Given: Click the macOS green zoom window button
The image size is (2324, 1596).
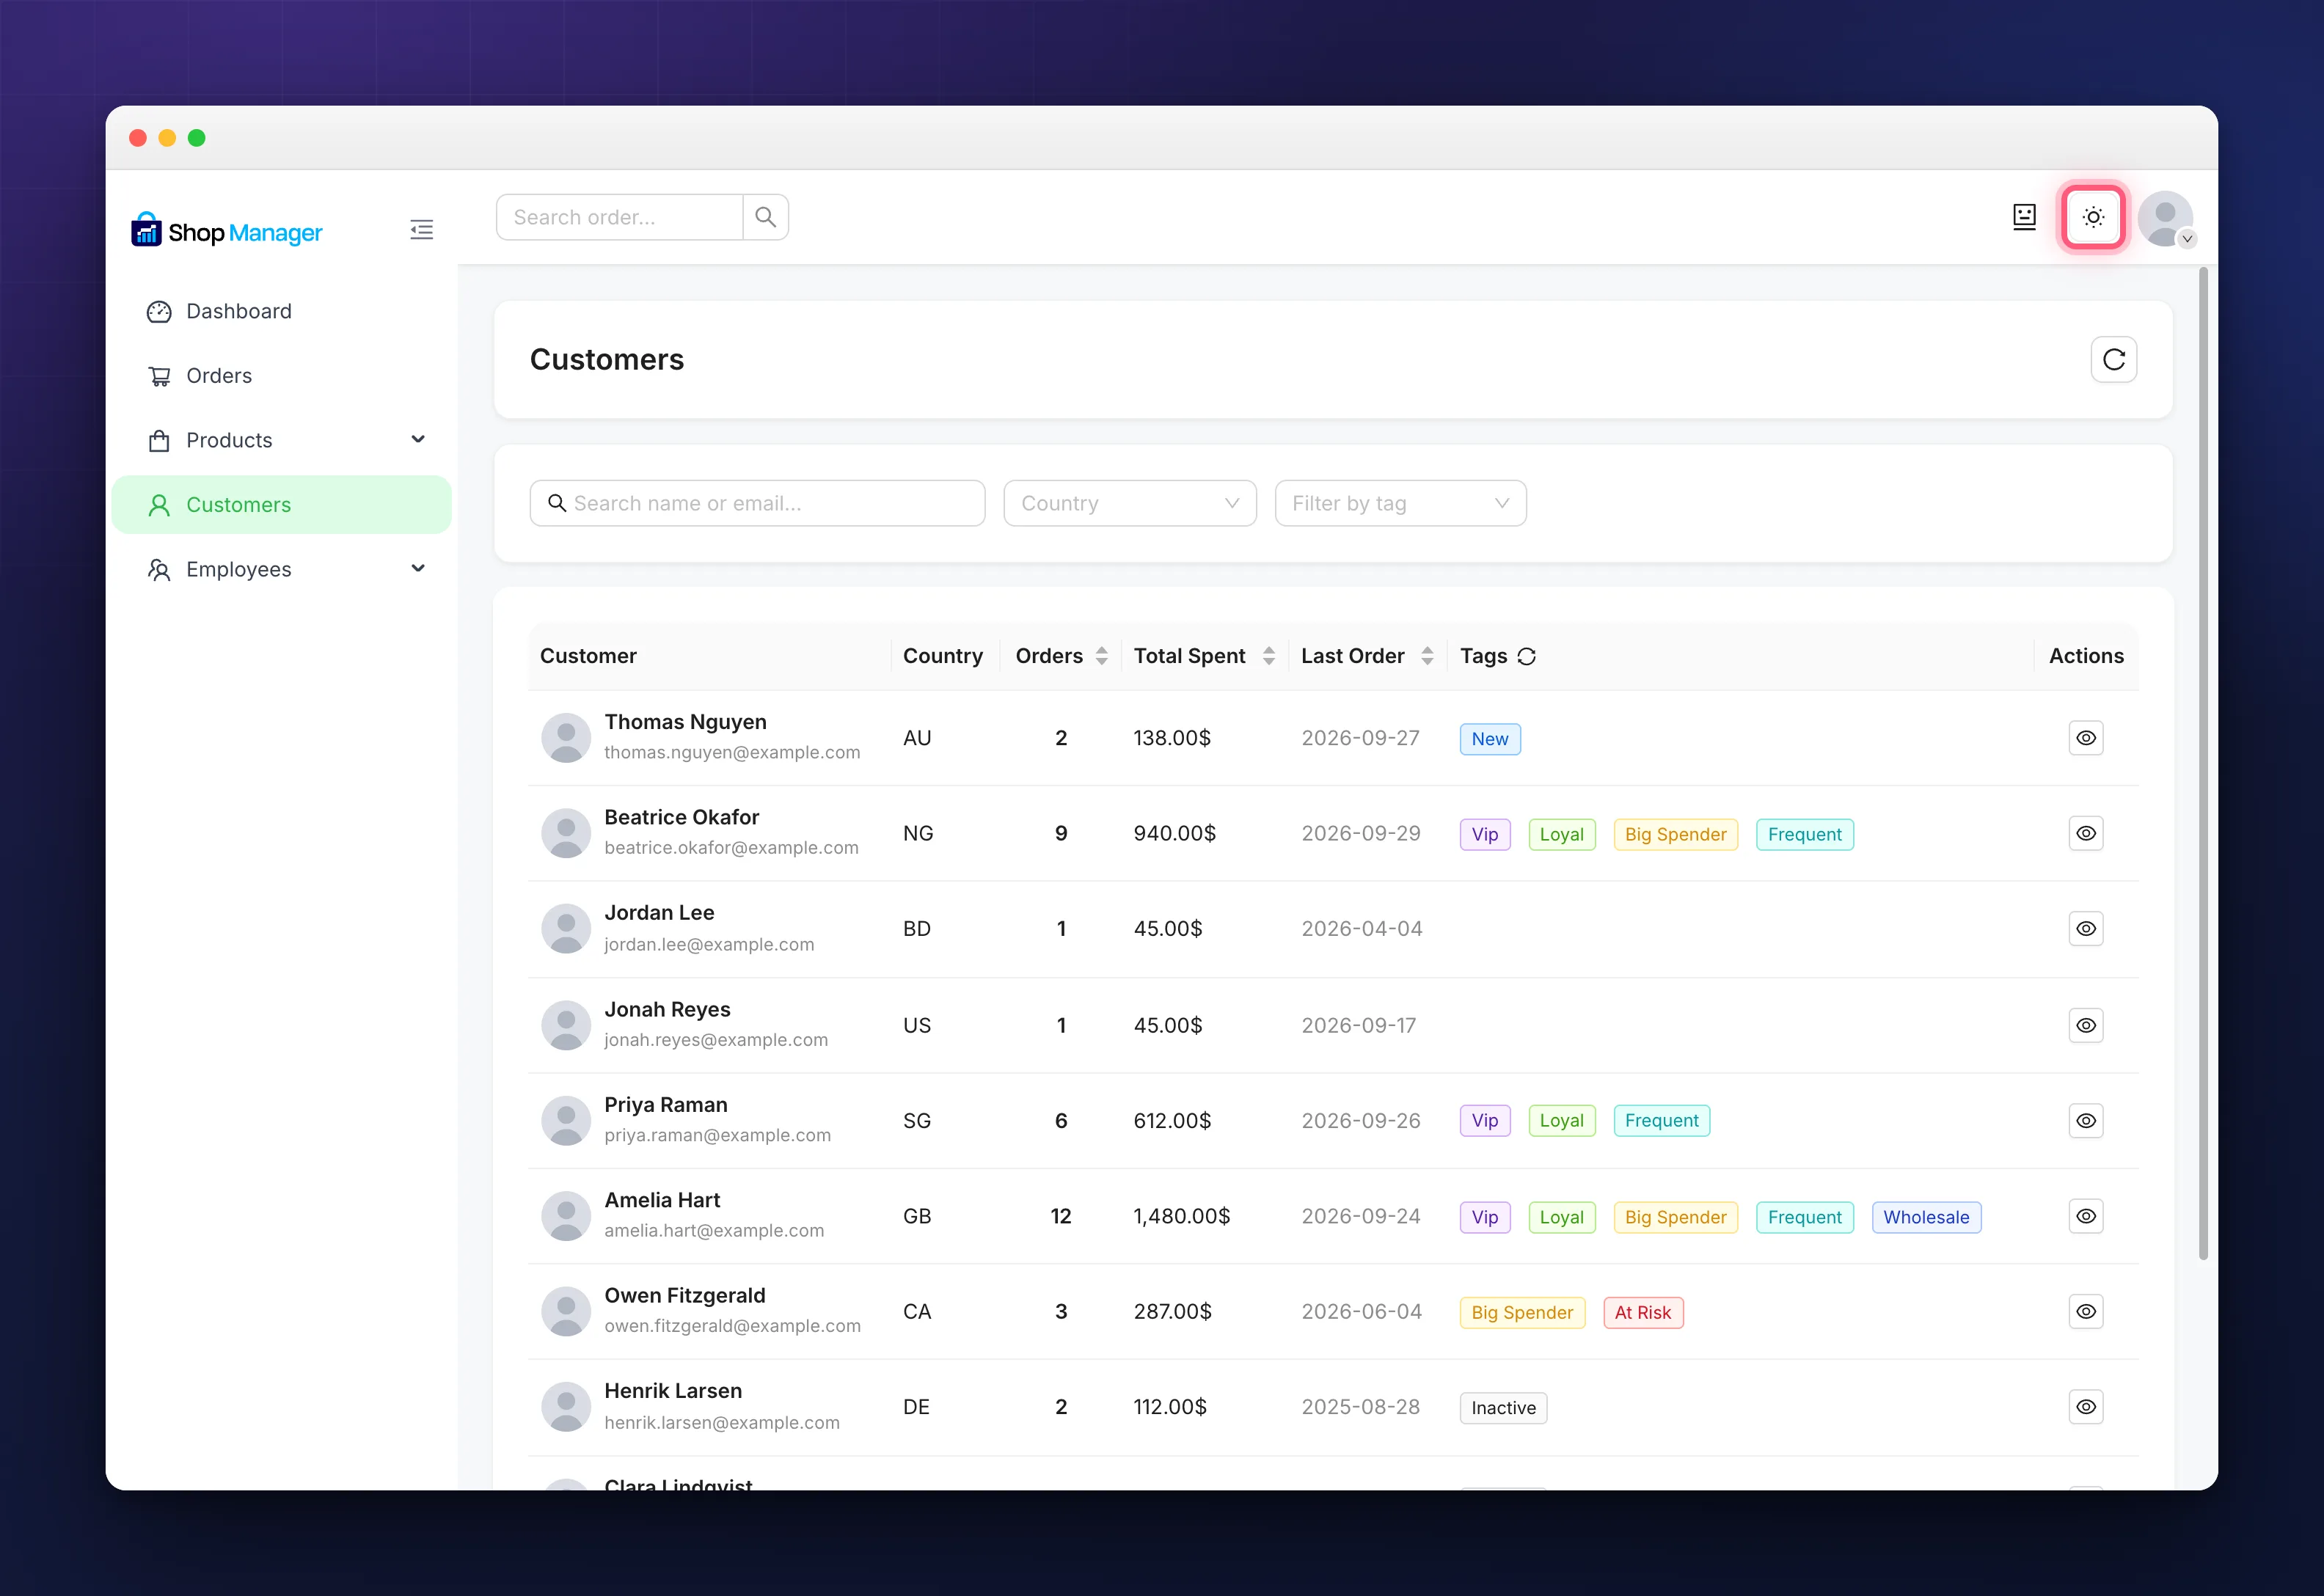Looking at the screenshot, I should pyautogui.click(x=197, y=138).
